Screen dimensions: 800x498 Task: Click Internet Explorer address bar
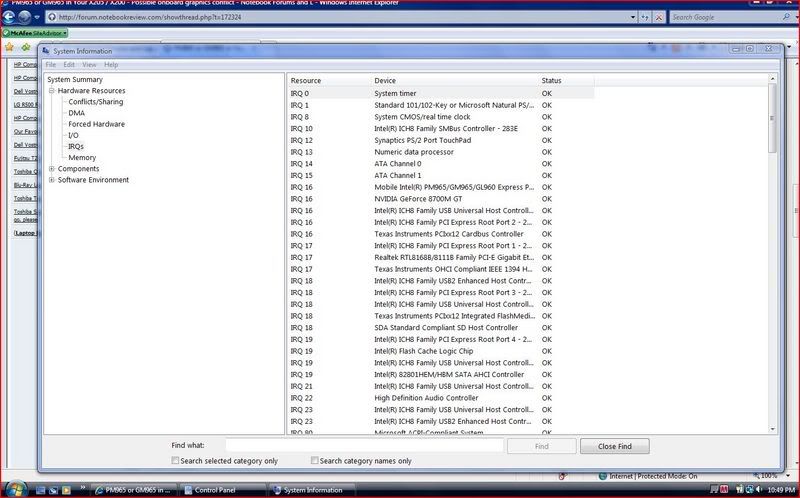pyautogui.click(x=337, y=17)
